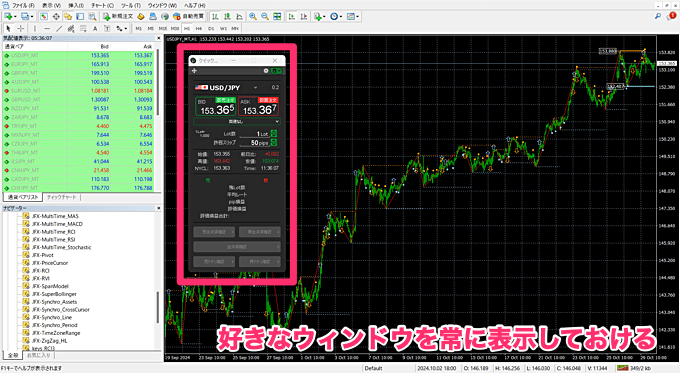This screenshot has width=680, height=373.
Task: Open the arrows objects dropdown
Action: click(121, 29)
